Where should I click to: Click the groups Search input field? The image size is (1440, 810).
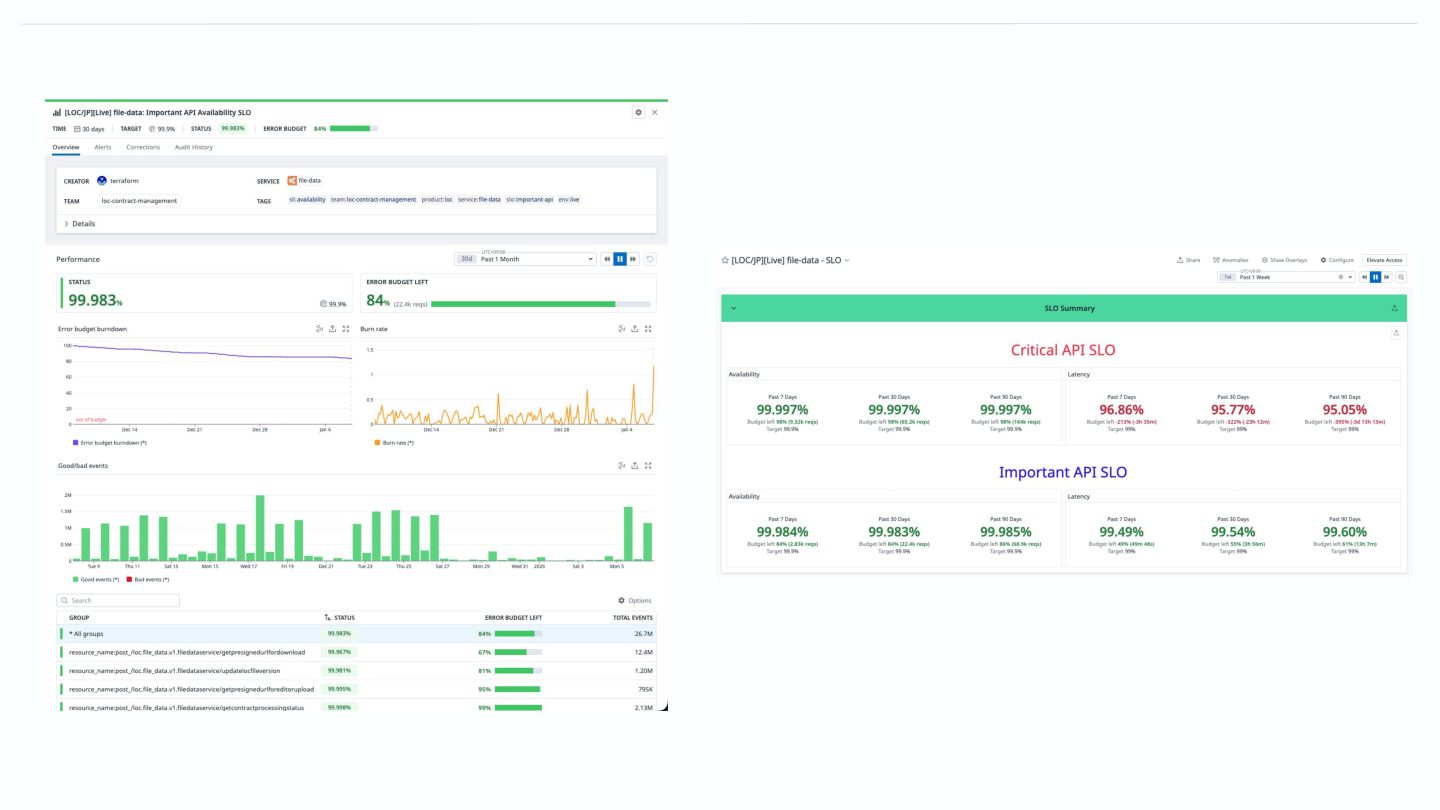click(x=118, y=600)
